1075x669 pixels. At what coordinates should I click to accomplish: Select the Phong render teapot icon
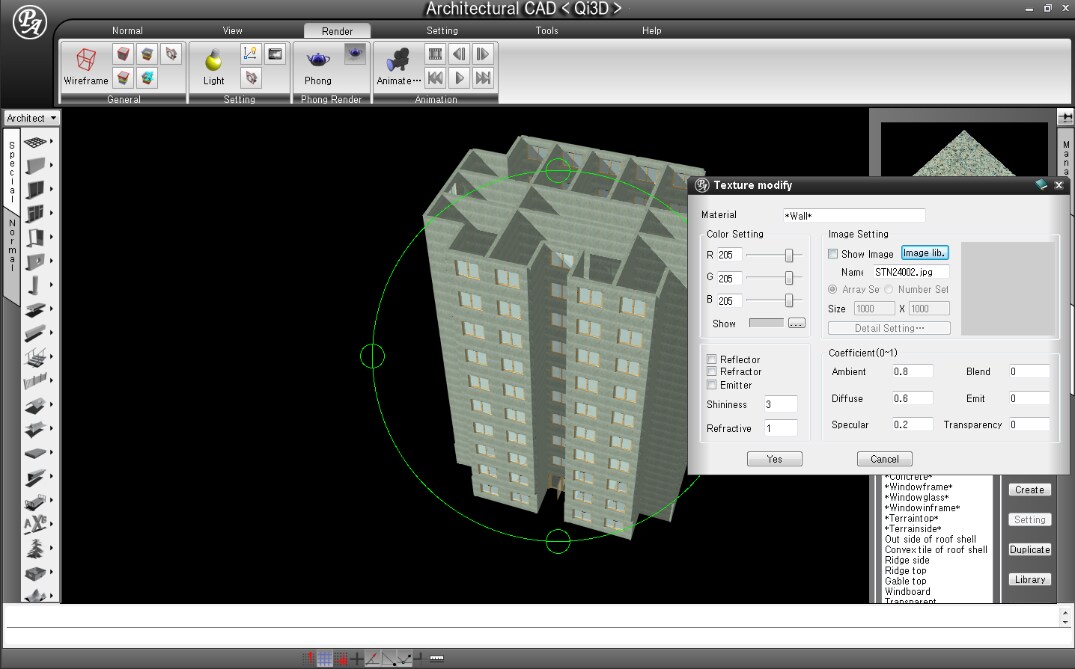click(316, 60)
